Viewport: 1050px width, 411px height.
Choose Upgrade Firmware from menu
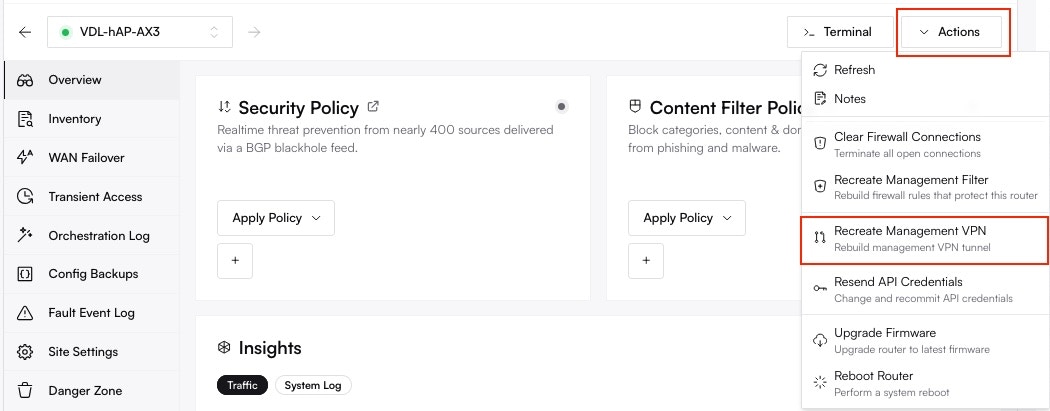pyautogui.click(x=884, y=339)
